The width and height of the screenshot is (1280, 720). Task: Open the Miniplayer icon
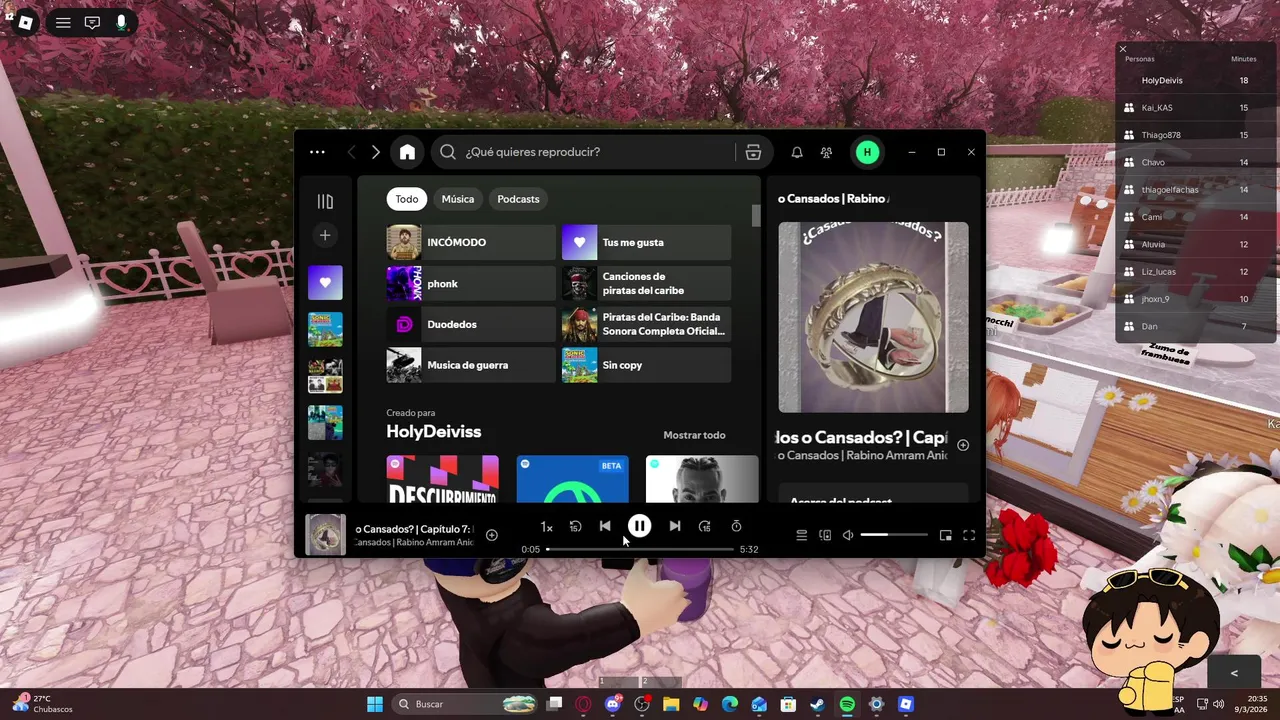[946, 535]
